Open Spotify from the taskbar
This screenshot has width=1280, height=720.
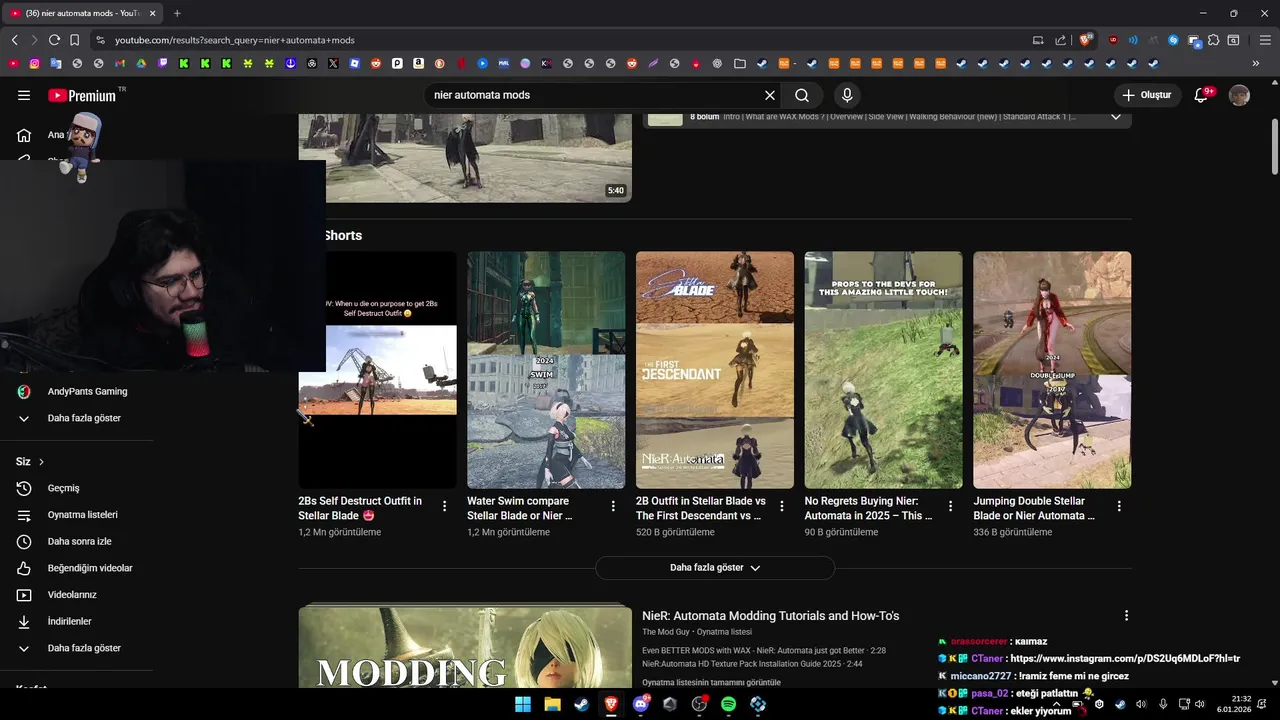(729, 704)
